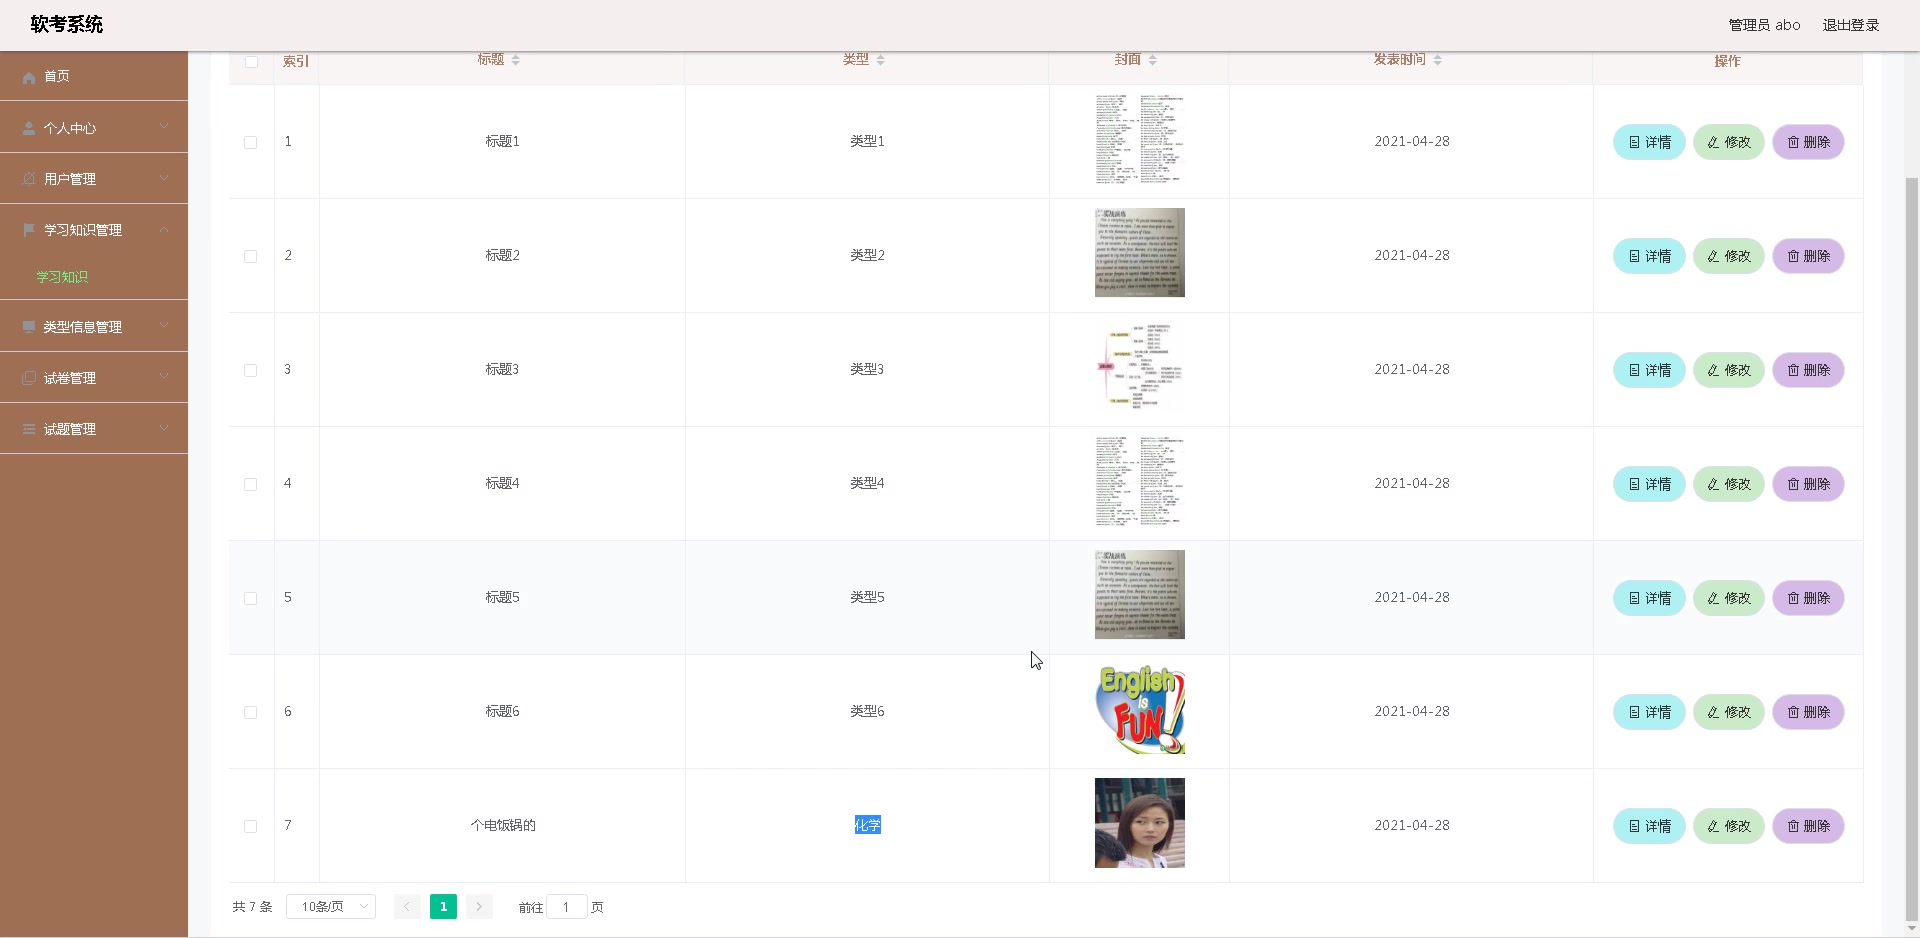Select 学习知识 in the sidebar submenu
1920x938 pixels.
point(63,277)
